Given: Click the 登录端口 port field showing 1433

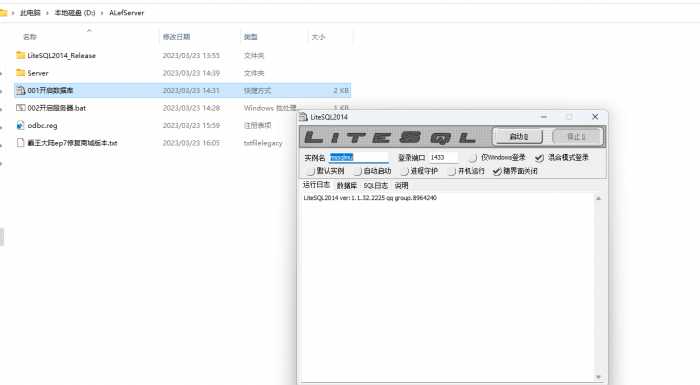Looking at the screenshot, I should point(444,158).
